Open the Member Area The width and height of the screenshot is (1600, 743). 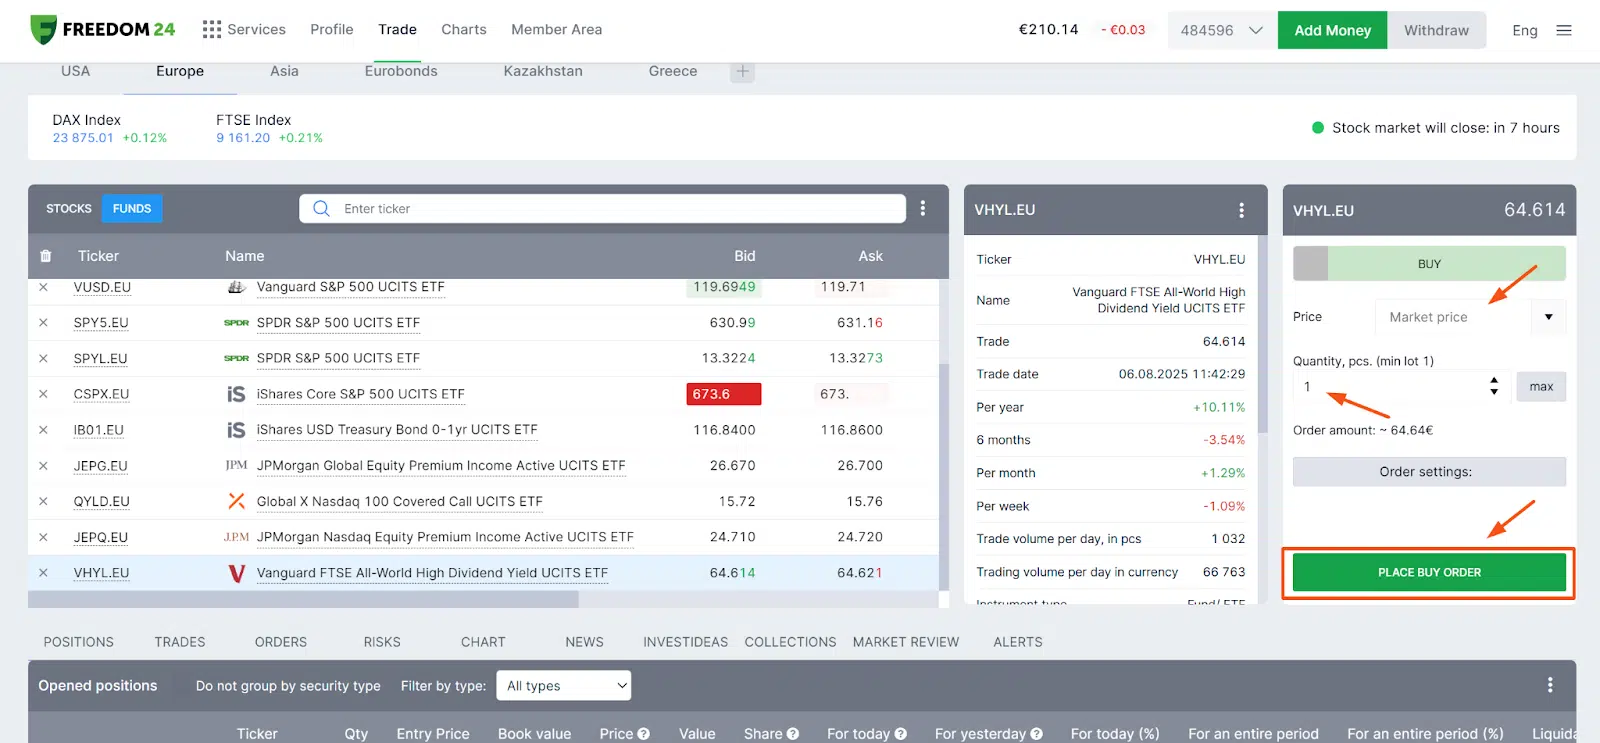(557, 30)
